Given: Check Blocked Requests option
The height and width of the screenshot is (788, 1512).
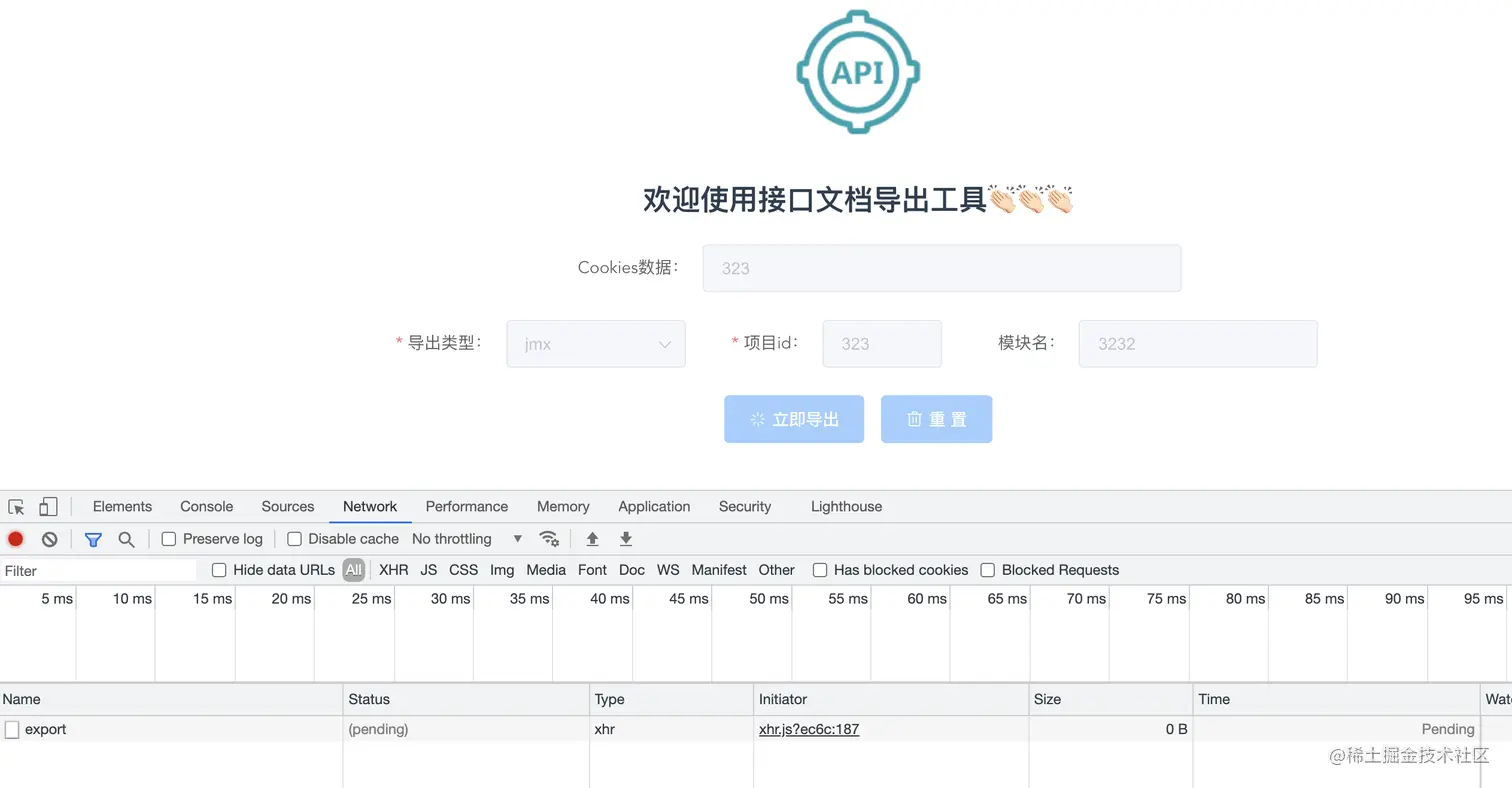Looking at the screenshot, I should coord(988,570).
